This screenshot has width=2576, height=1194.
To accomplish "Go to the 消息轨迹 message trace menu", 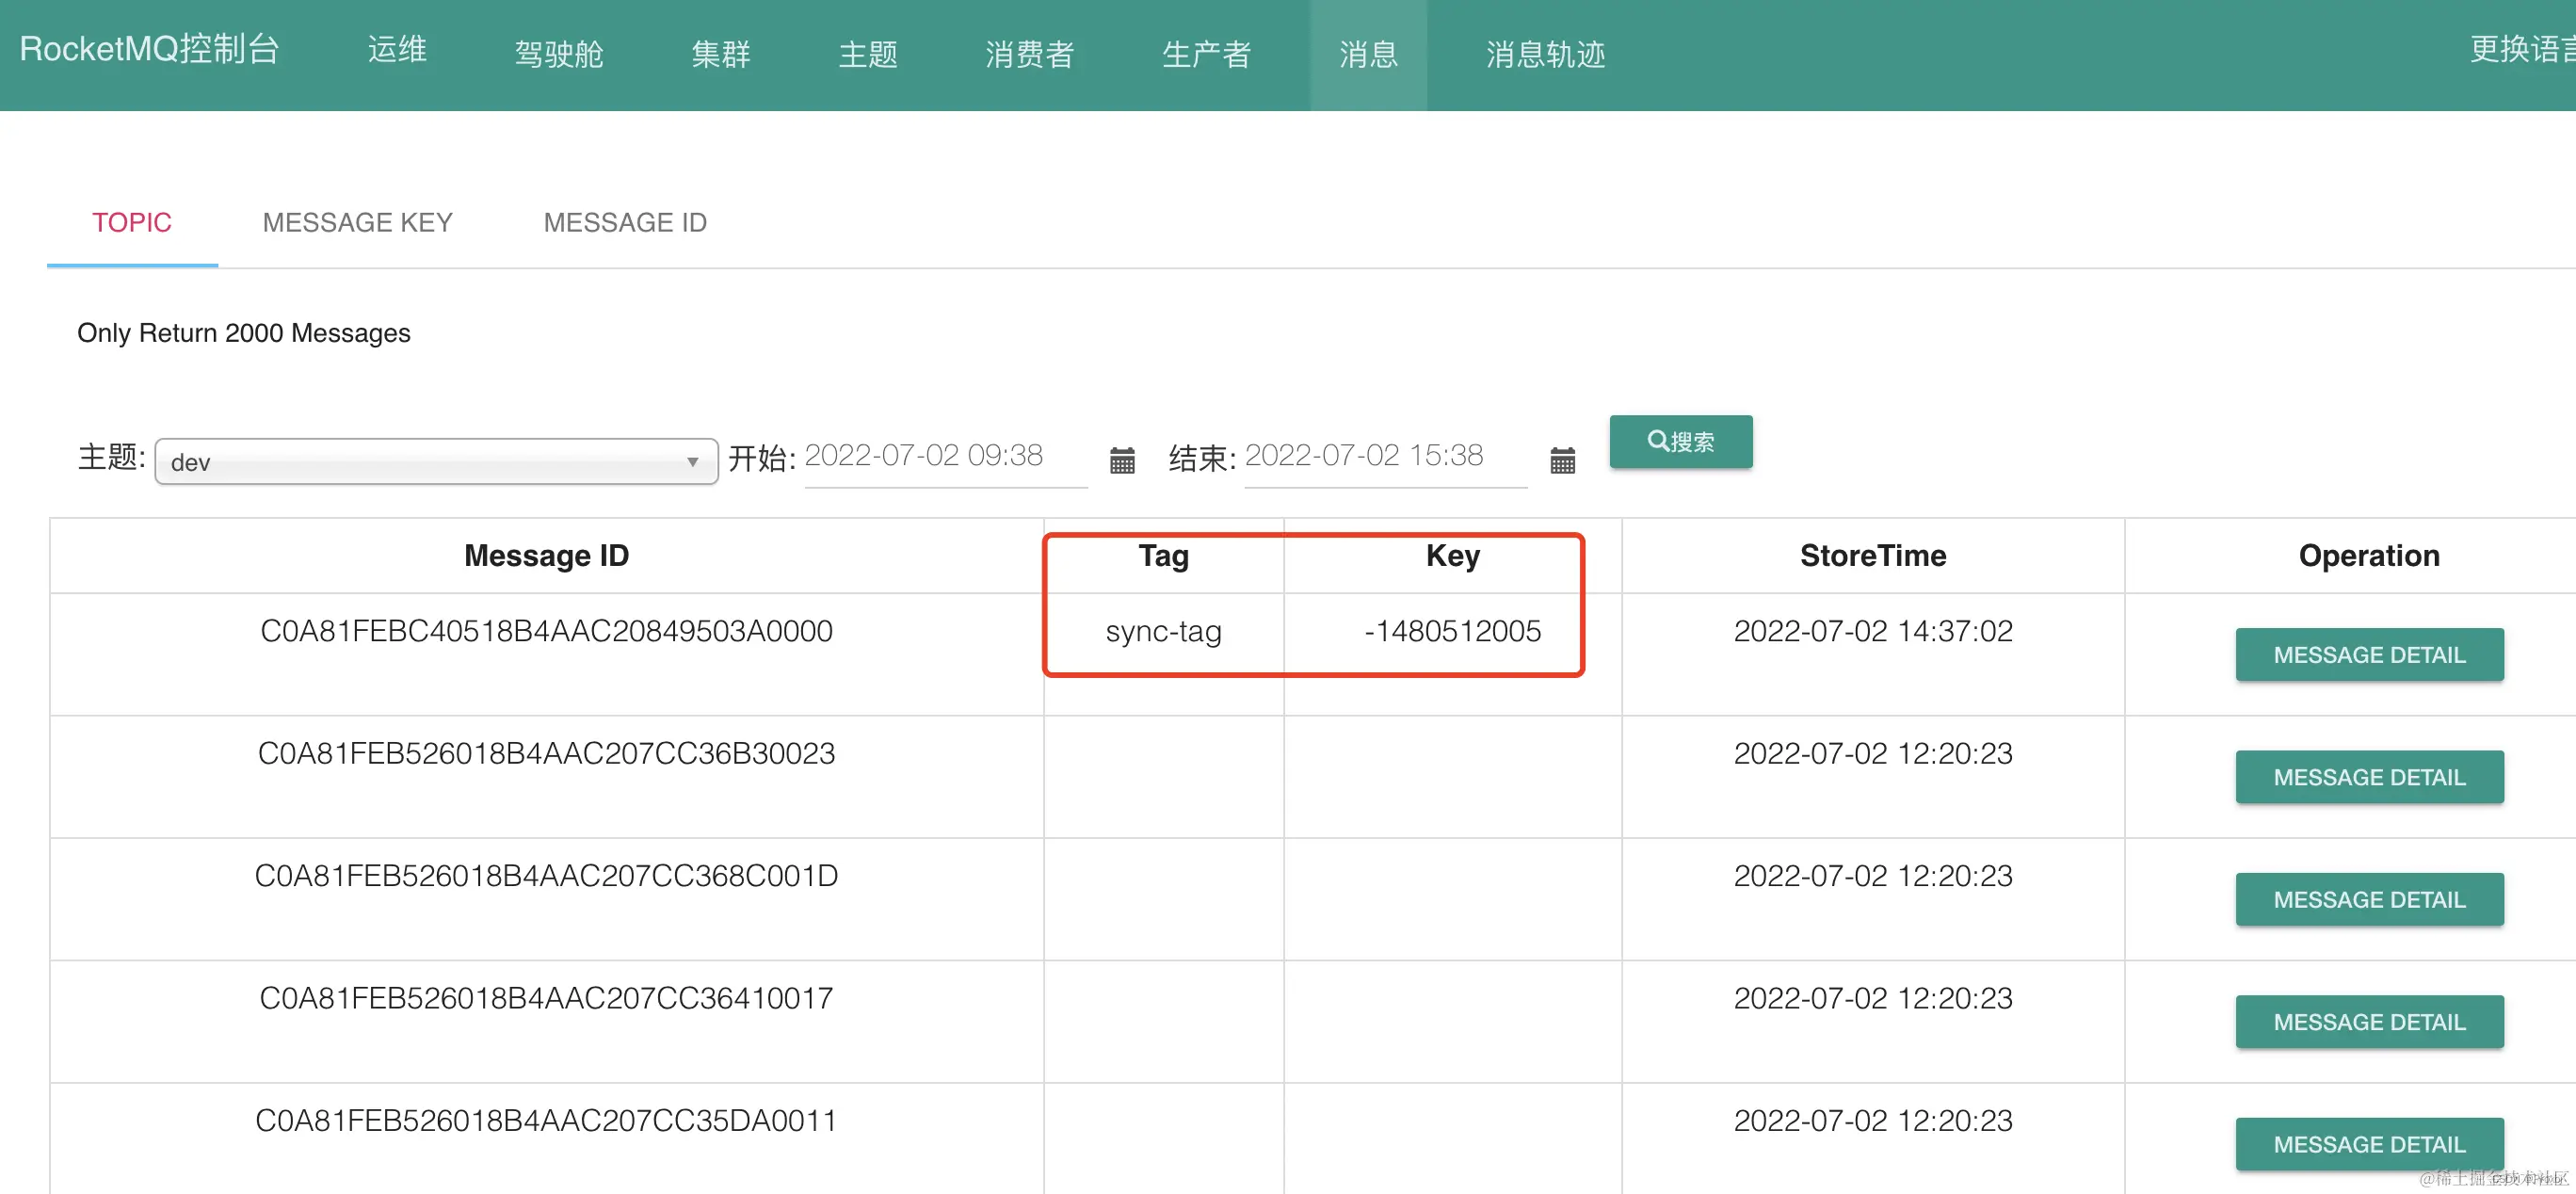I will click(1545, 54).
